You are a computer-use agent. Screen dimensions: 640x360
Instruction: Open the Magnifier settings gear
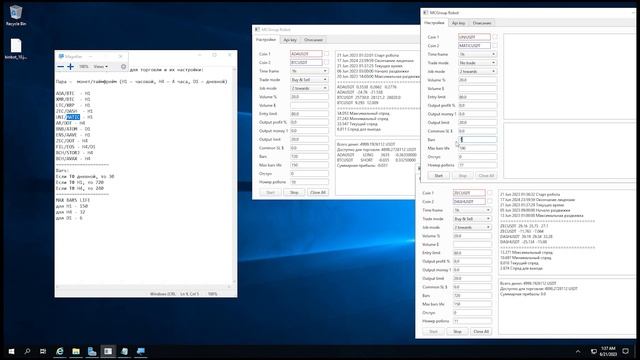tap(123, 67)
